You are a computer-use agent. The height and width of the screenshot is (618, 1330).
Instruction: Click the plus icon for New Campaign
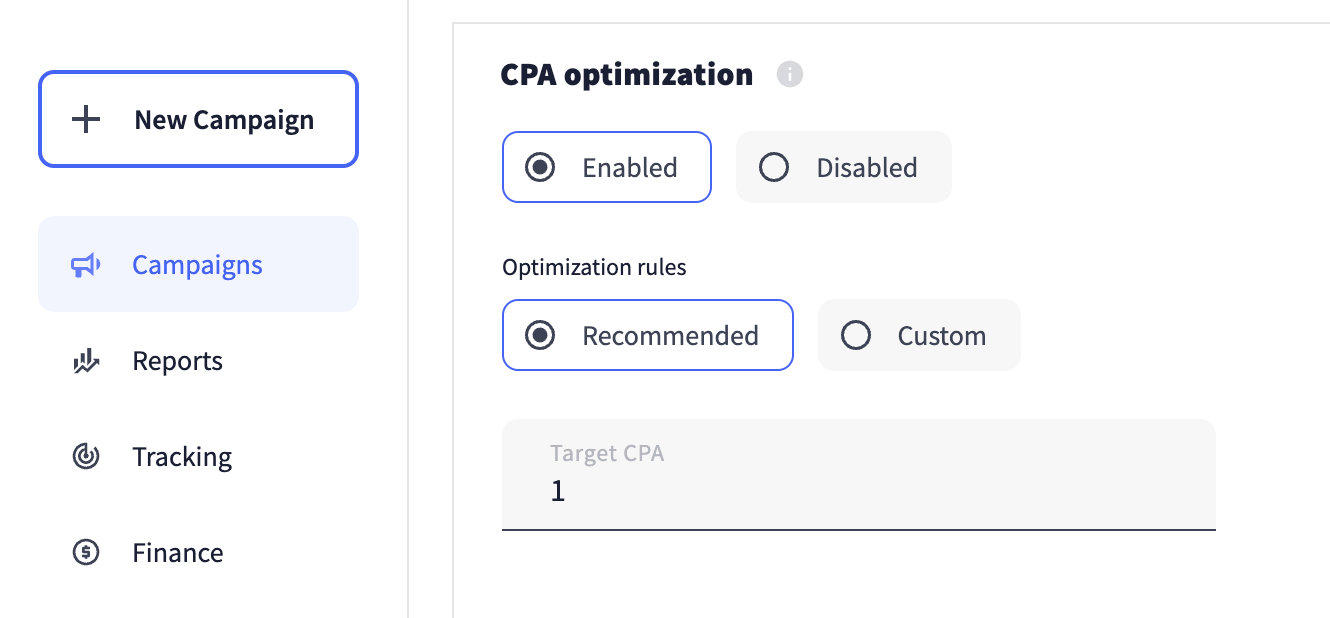[x=87, y=120]
